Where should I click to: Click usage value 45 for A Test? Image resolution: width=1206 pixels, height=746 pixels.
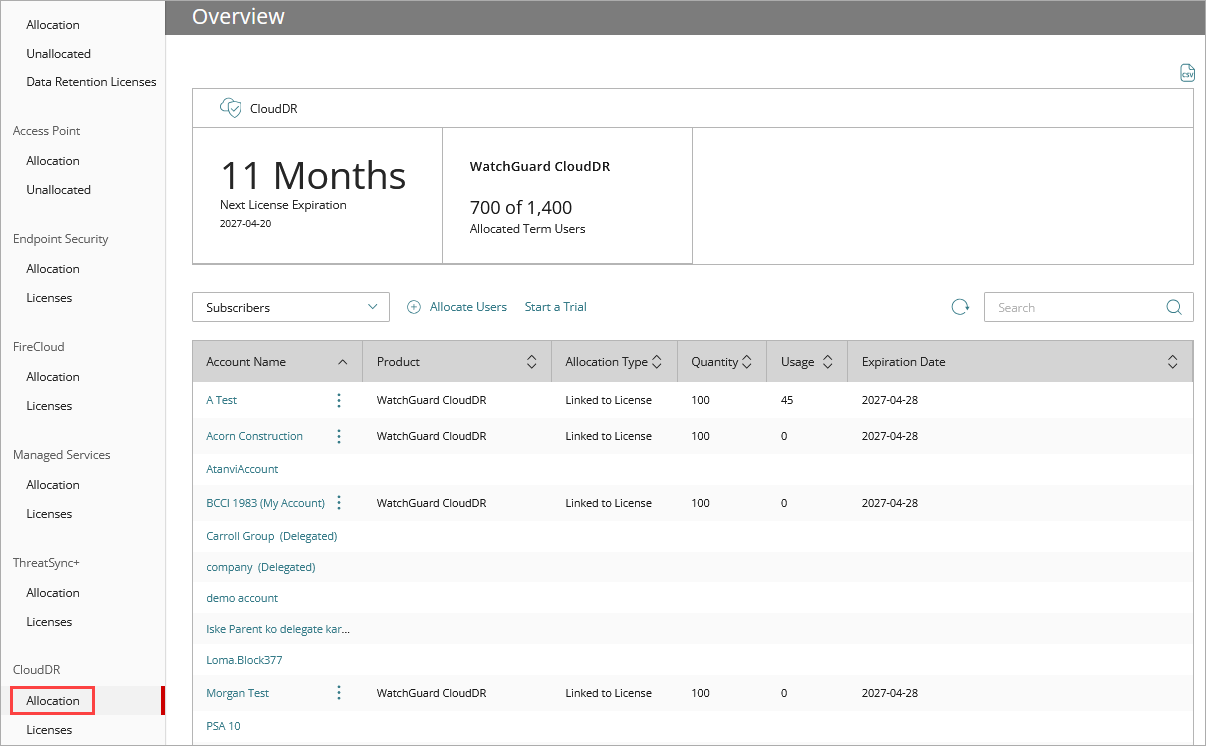787,400
